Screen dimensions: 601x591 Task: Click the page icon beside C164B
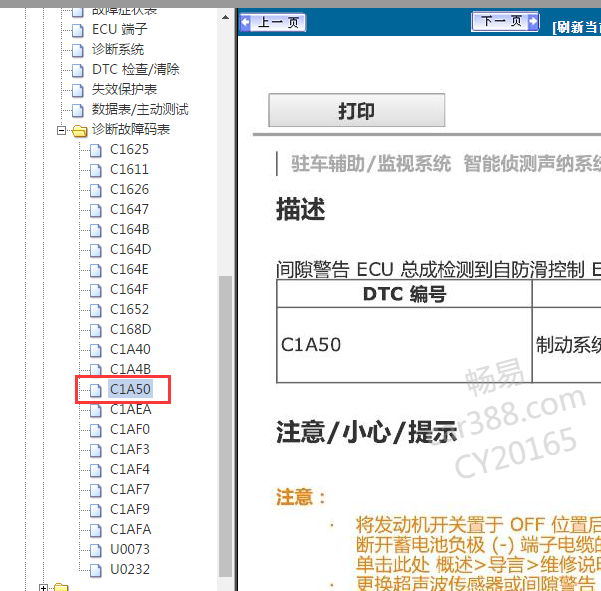(96, 230)
